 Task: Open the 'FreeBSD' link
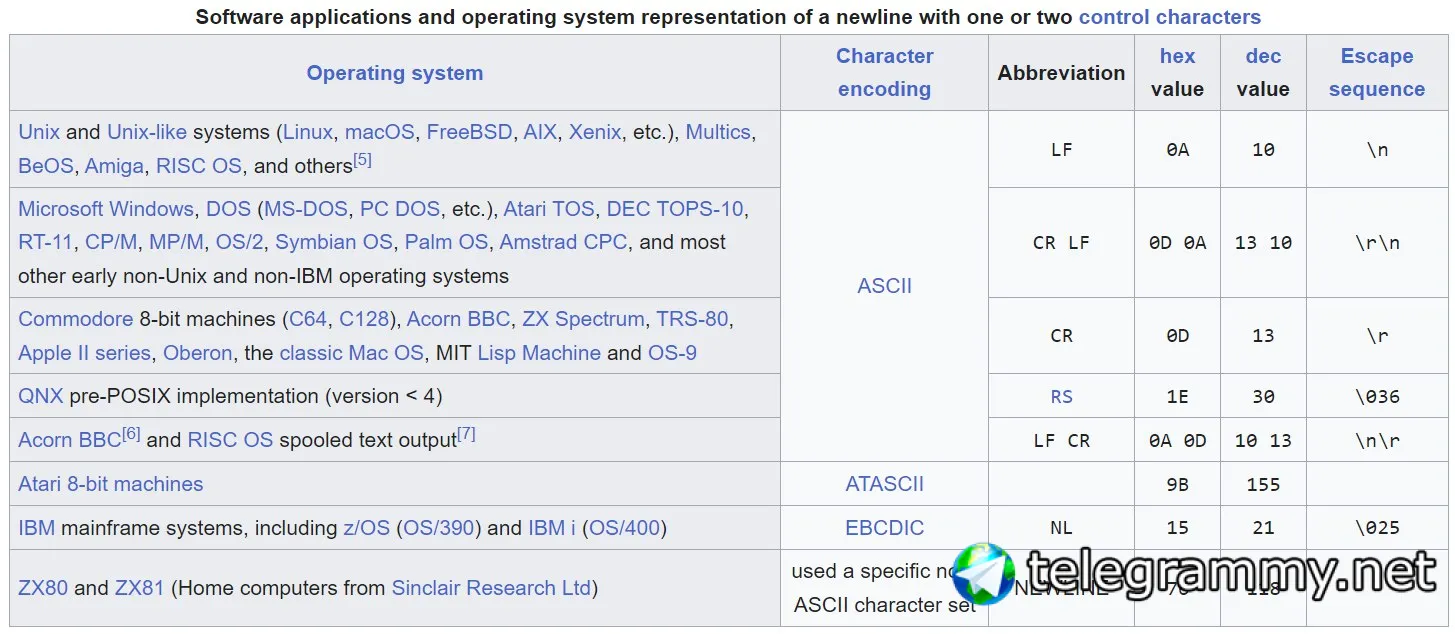click(469, 132)
